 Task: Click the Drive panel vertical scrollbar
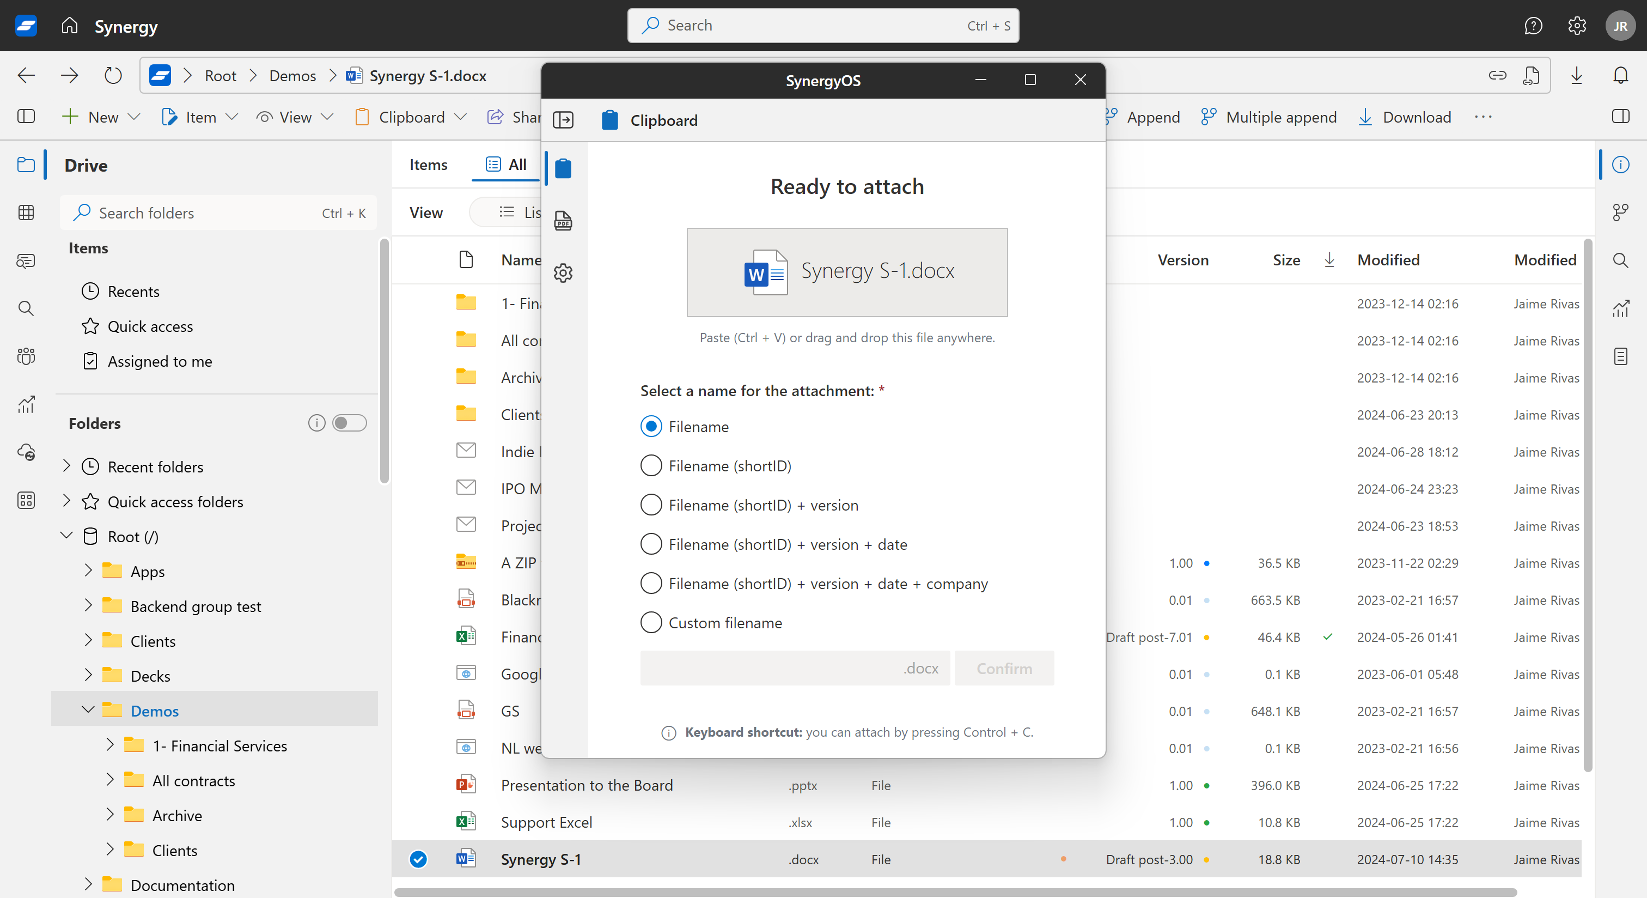pos(384,361)
